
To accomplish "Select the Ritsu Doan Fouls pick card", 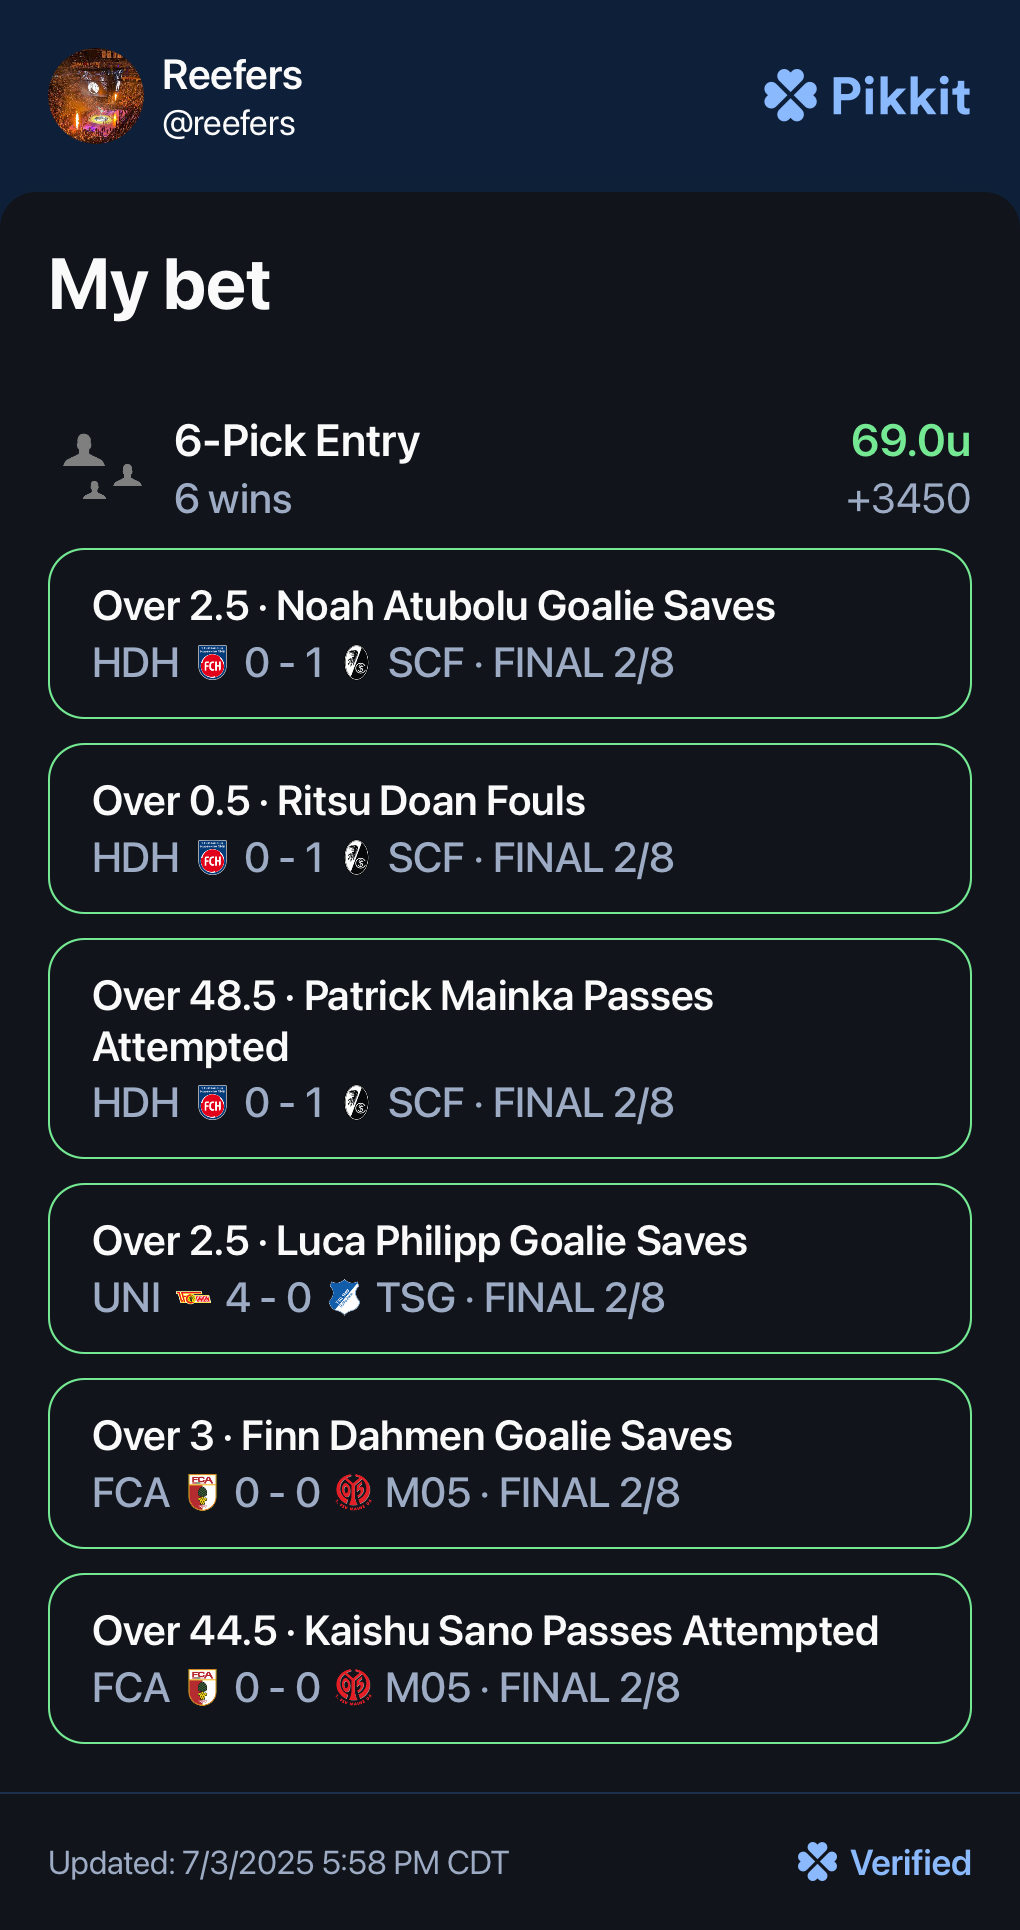I will [x=510, y=828].
